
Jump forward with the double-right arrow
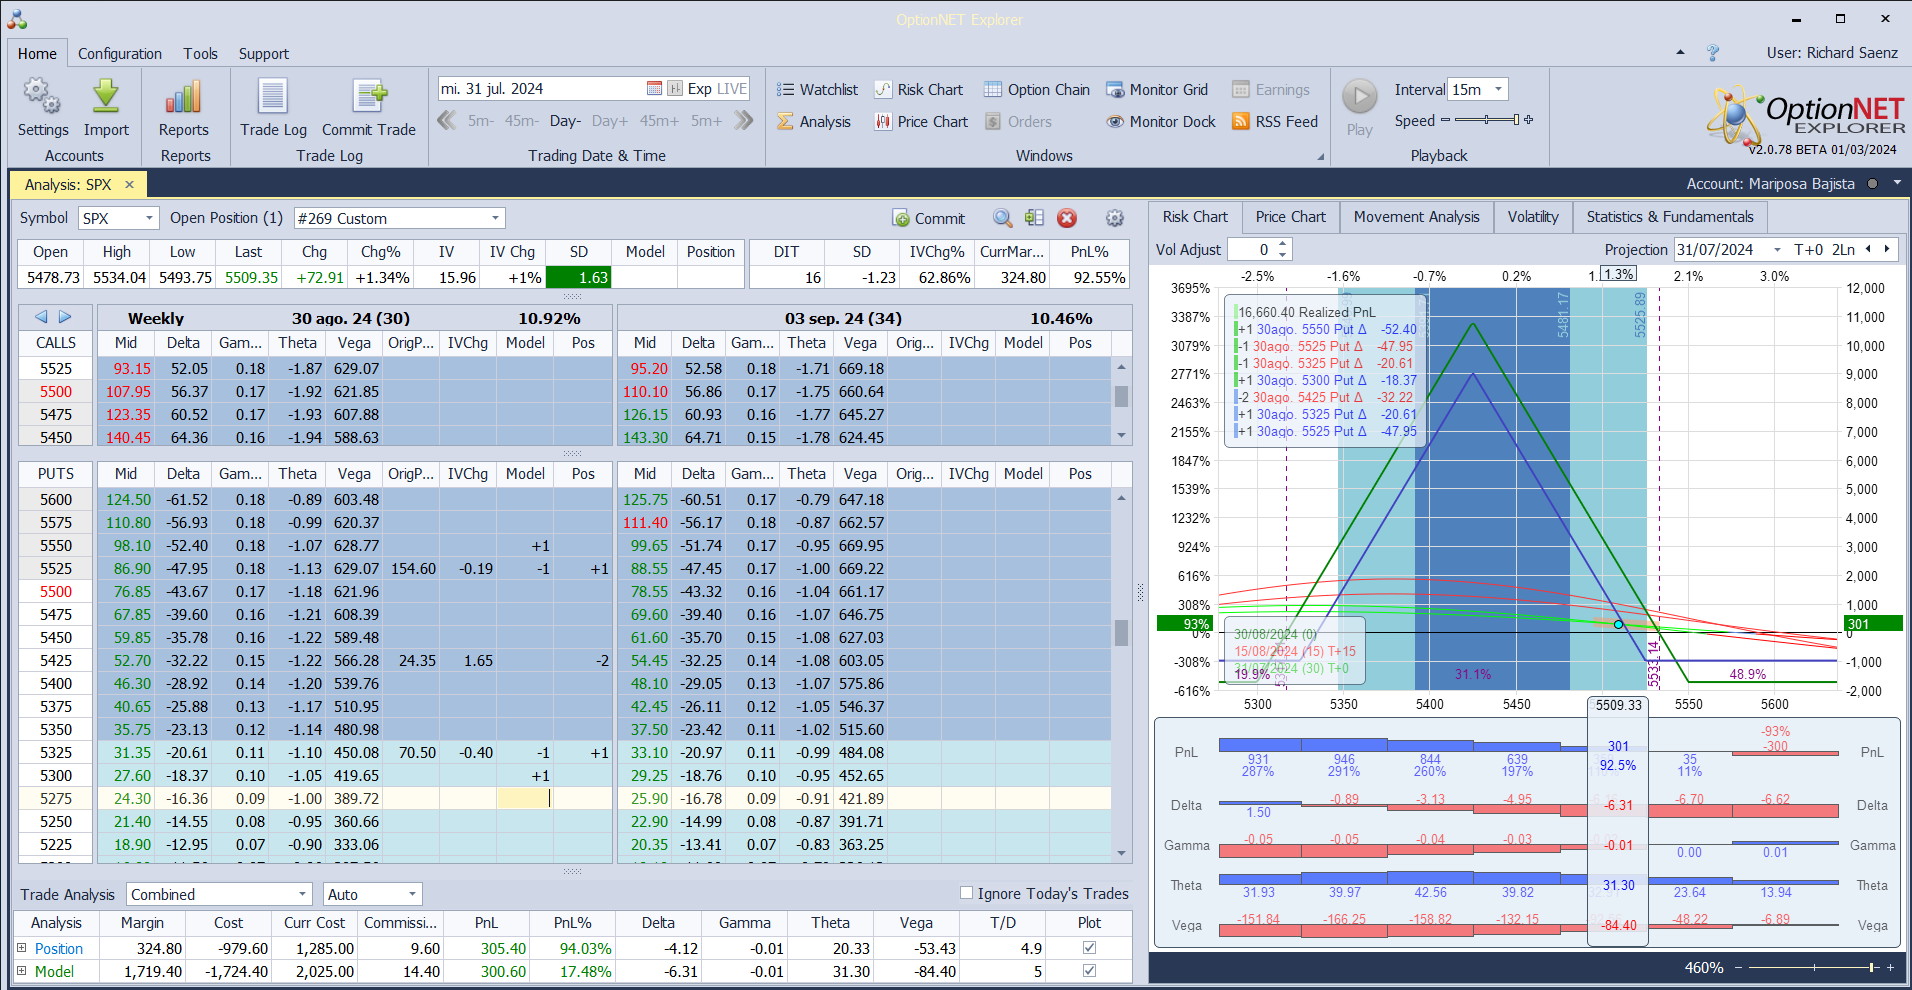743,121
